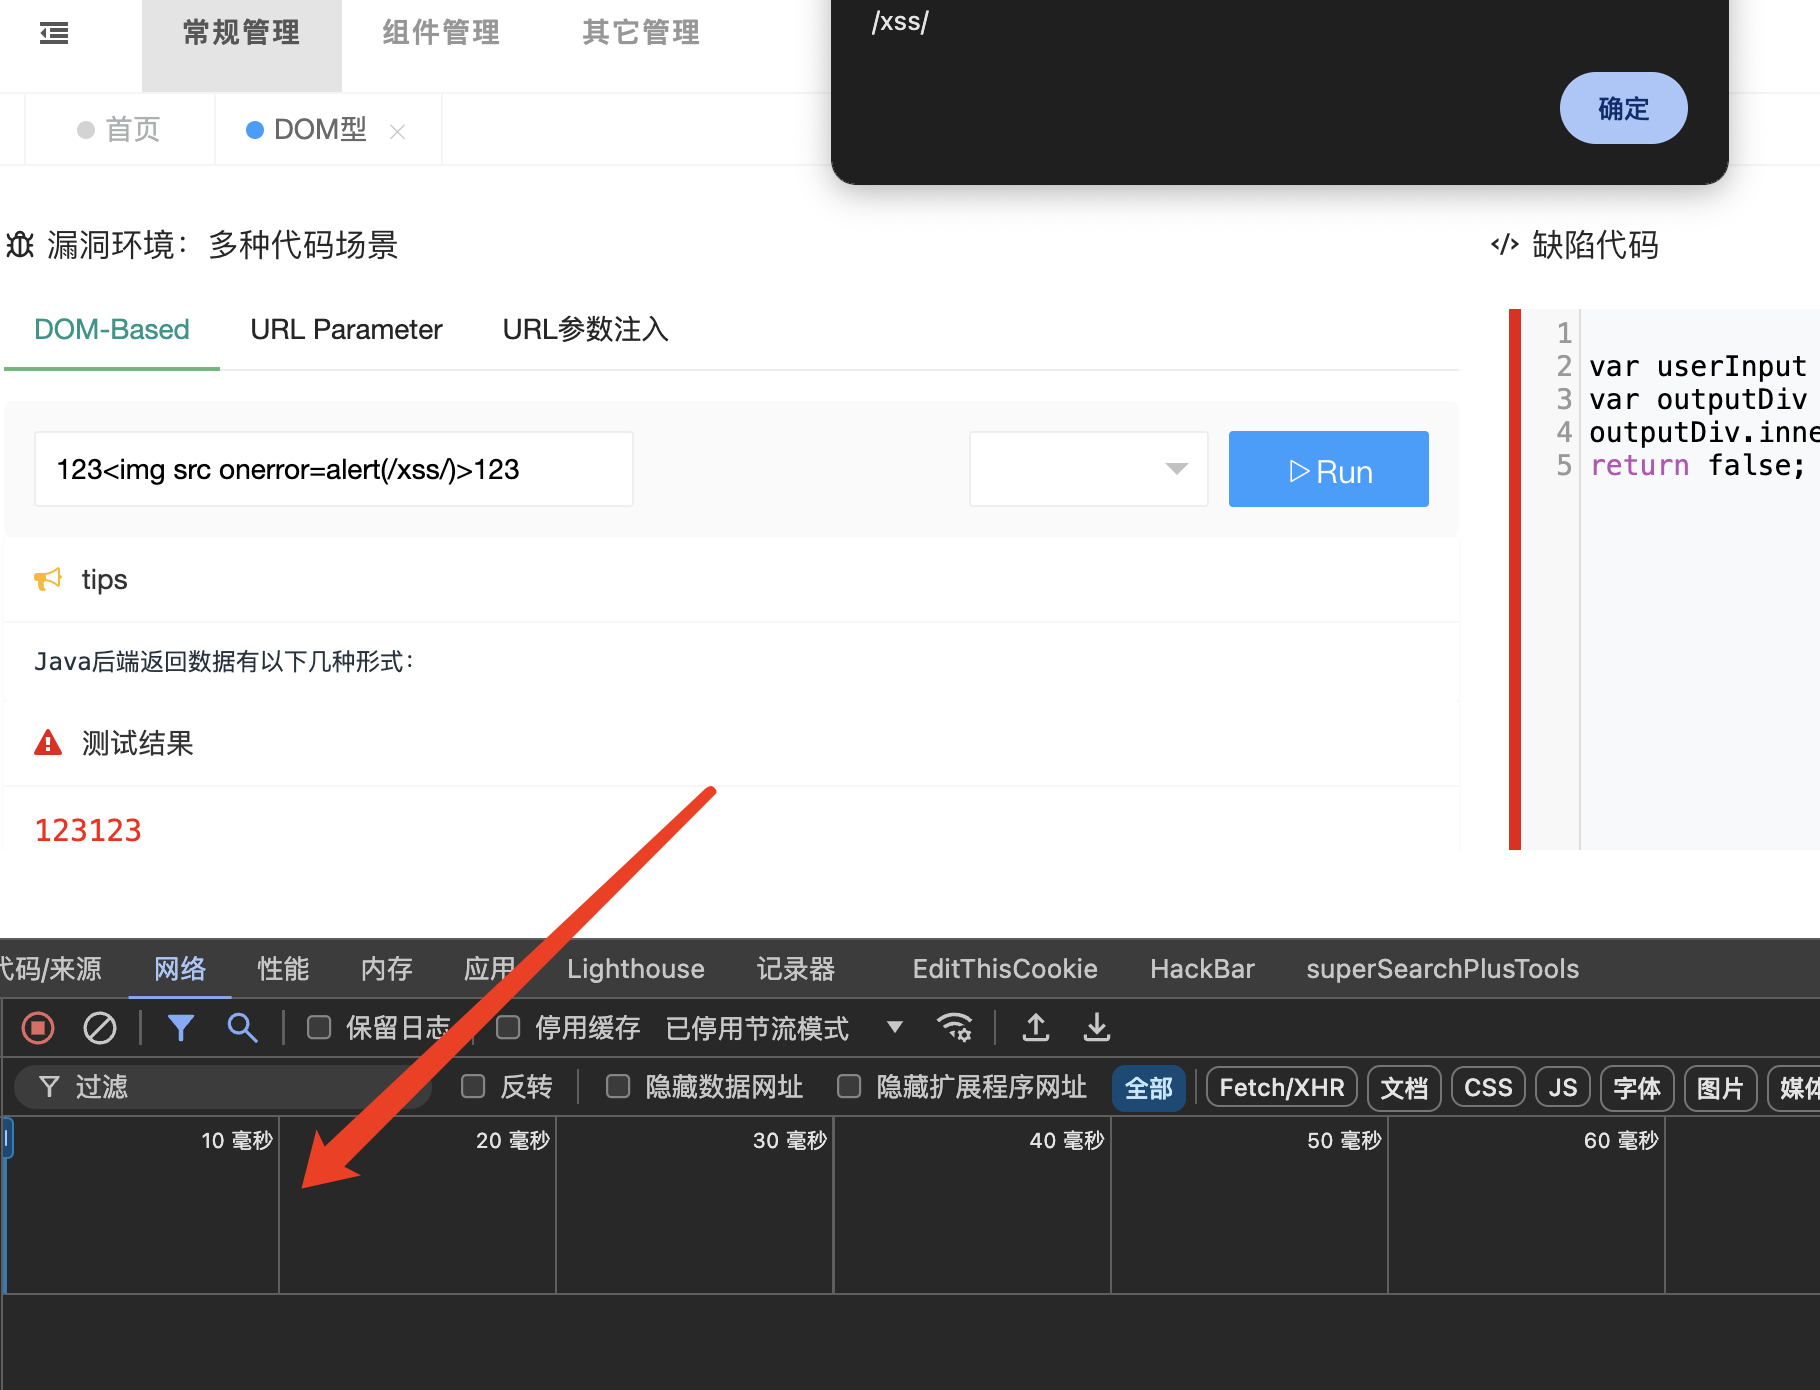Export HAR file download icon
Viewport: 1820px width, 1390px height.
coord(1097,1028)
